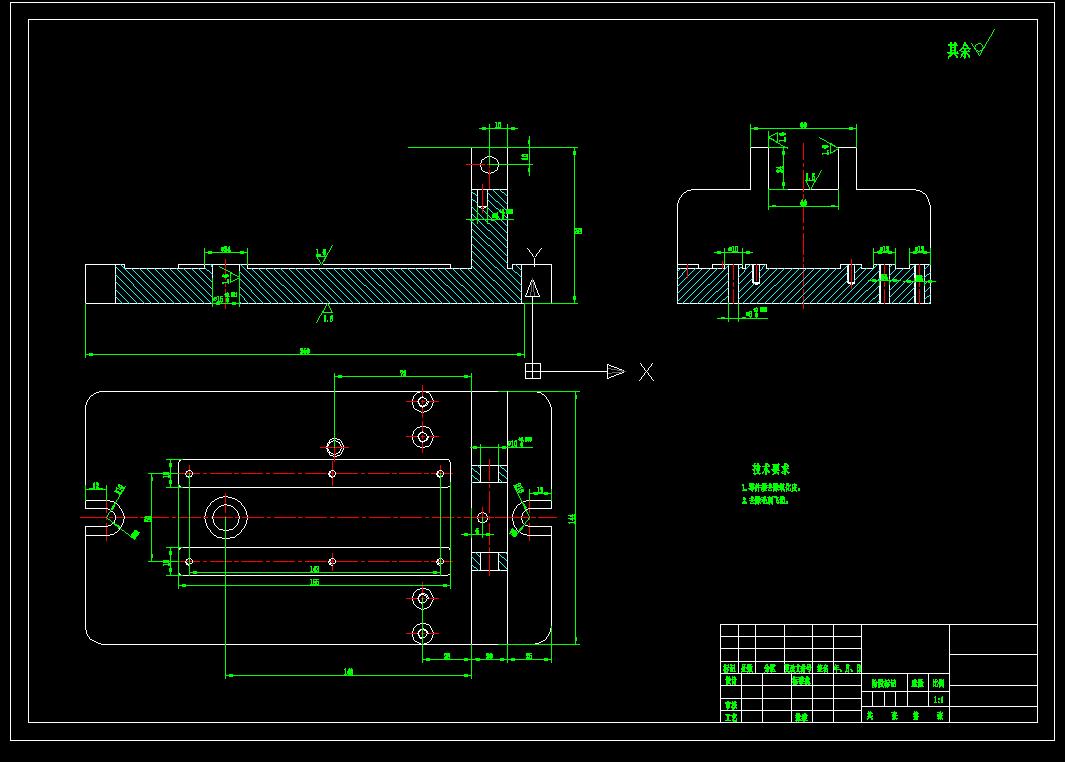Select the φ10 dimension in plan view right
Image resolution: width=1065 pixels, height=762 pixels.
pos(519,443)
